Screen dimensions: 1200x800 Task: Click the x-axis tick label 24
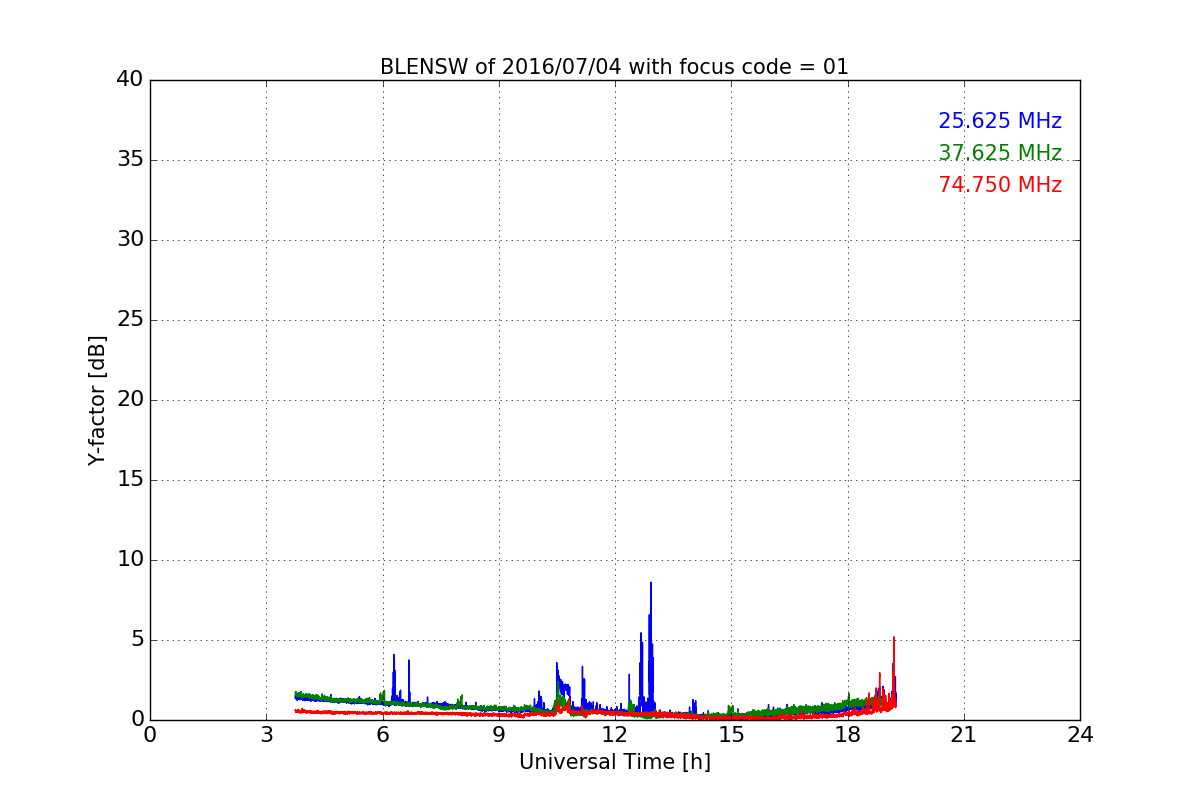[x=1080, y=735]
